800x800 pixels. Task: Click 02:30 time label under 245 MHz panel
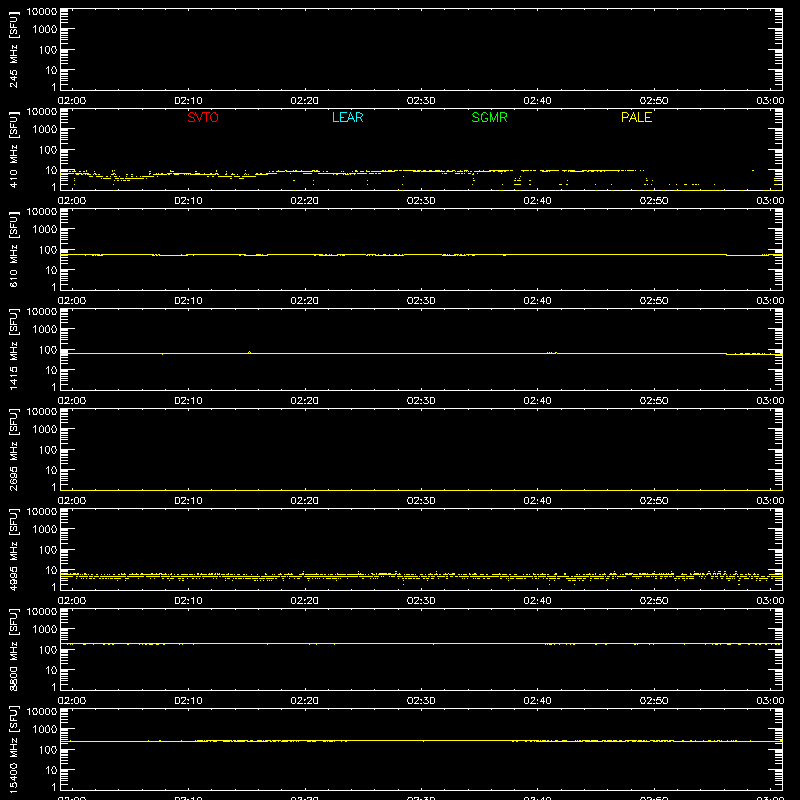pos(421,101)
